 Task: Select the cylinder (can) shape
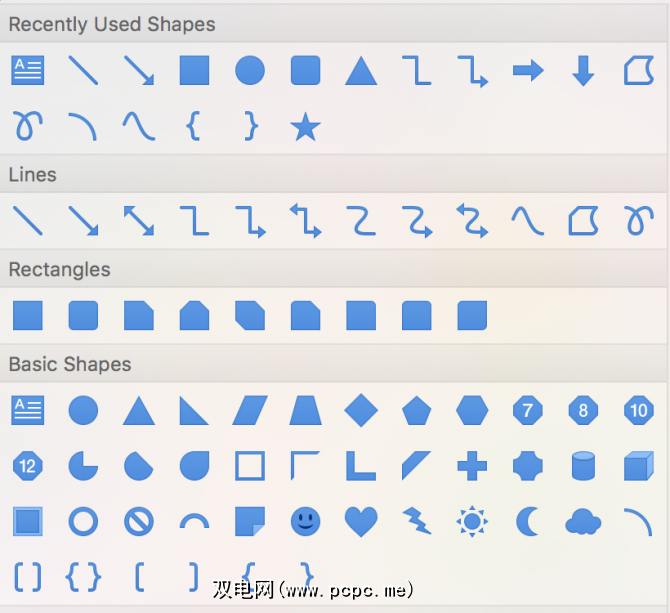click(583, 465)
